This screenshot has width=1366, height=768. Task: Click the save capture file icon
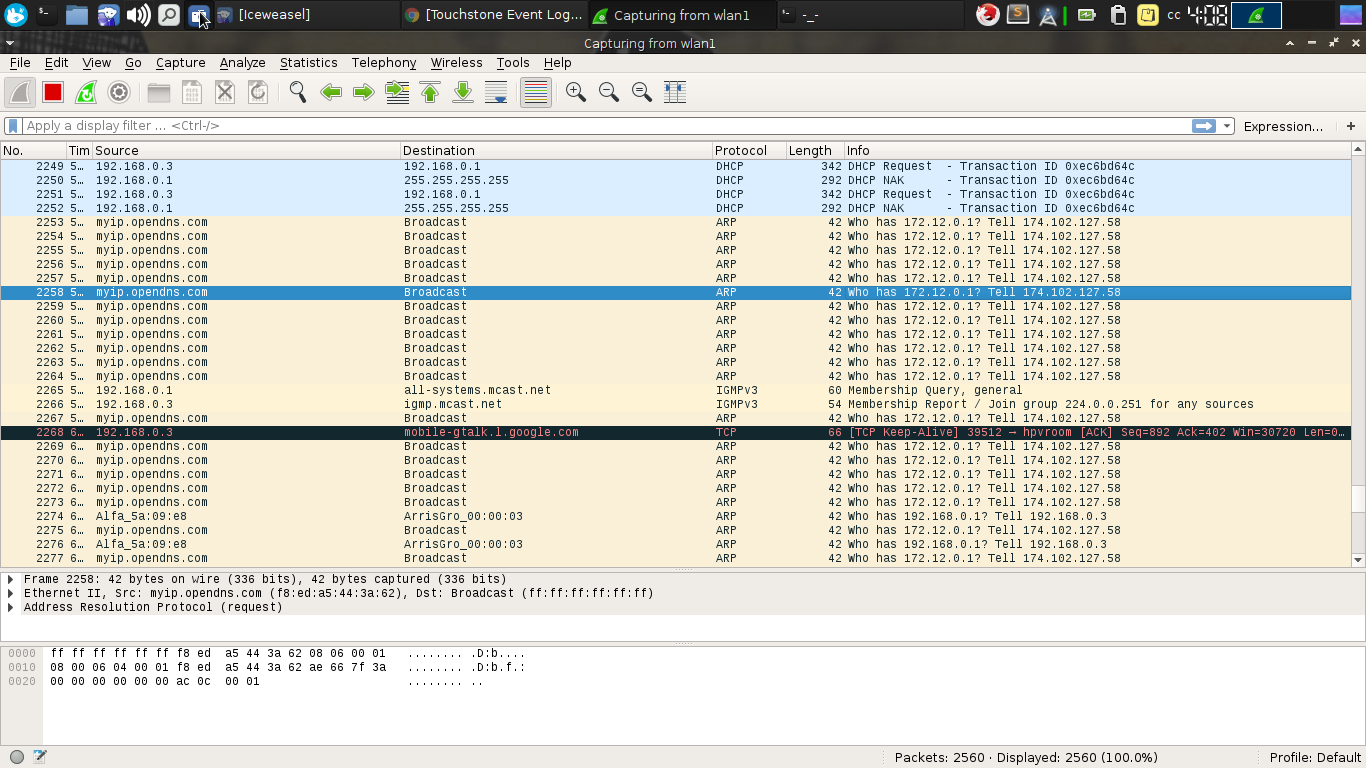pos(192,92)
